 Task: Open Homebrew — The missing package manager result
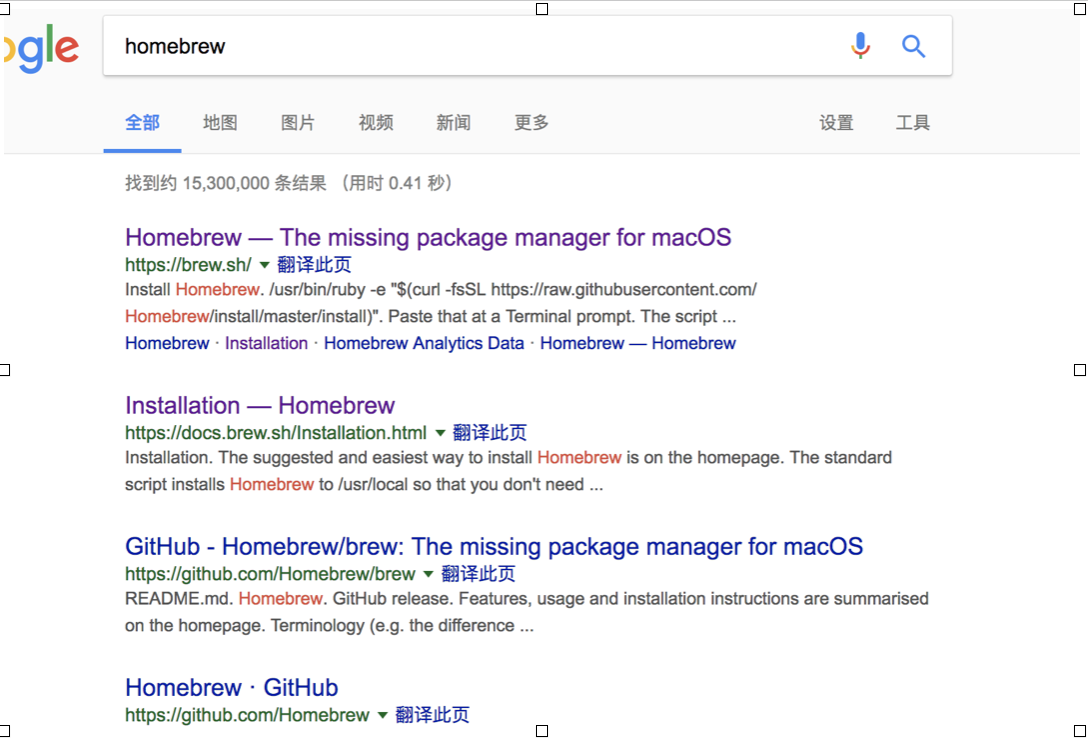click(x=428, y=238)
